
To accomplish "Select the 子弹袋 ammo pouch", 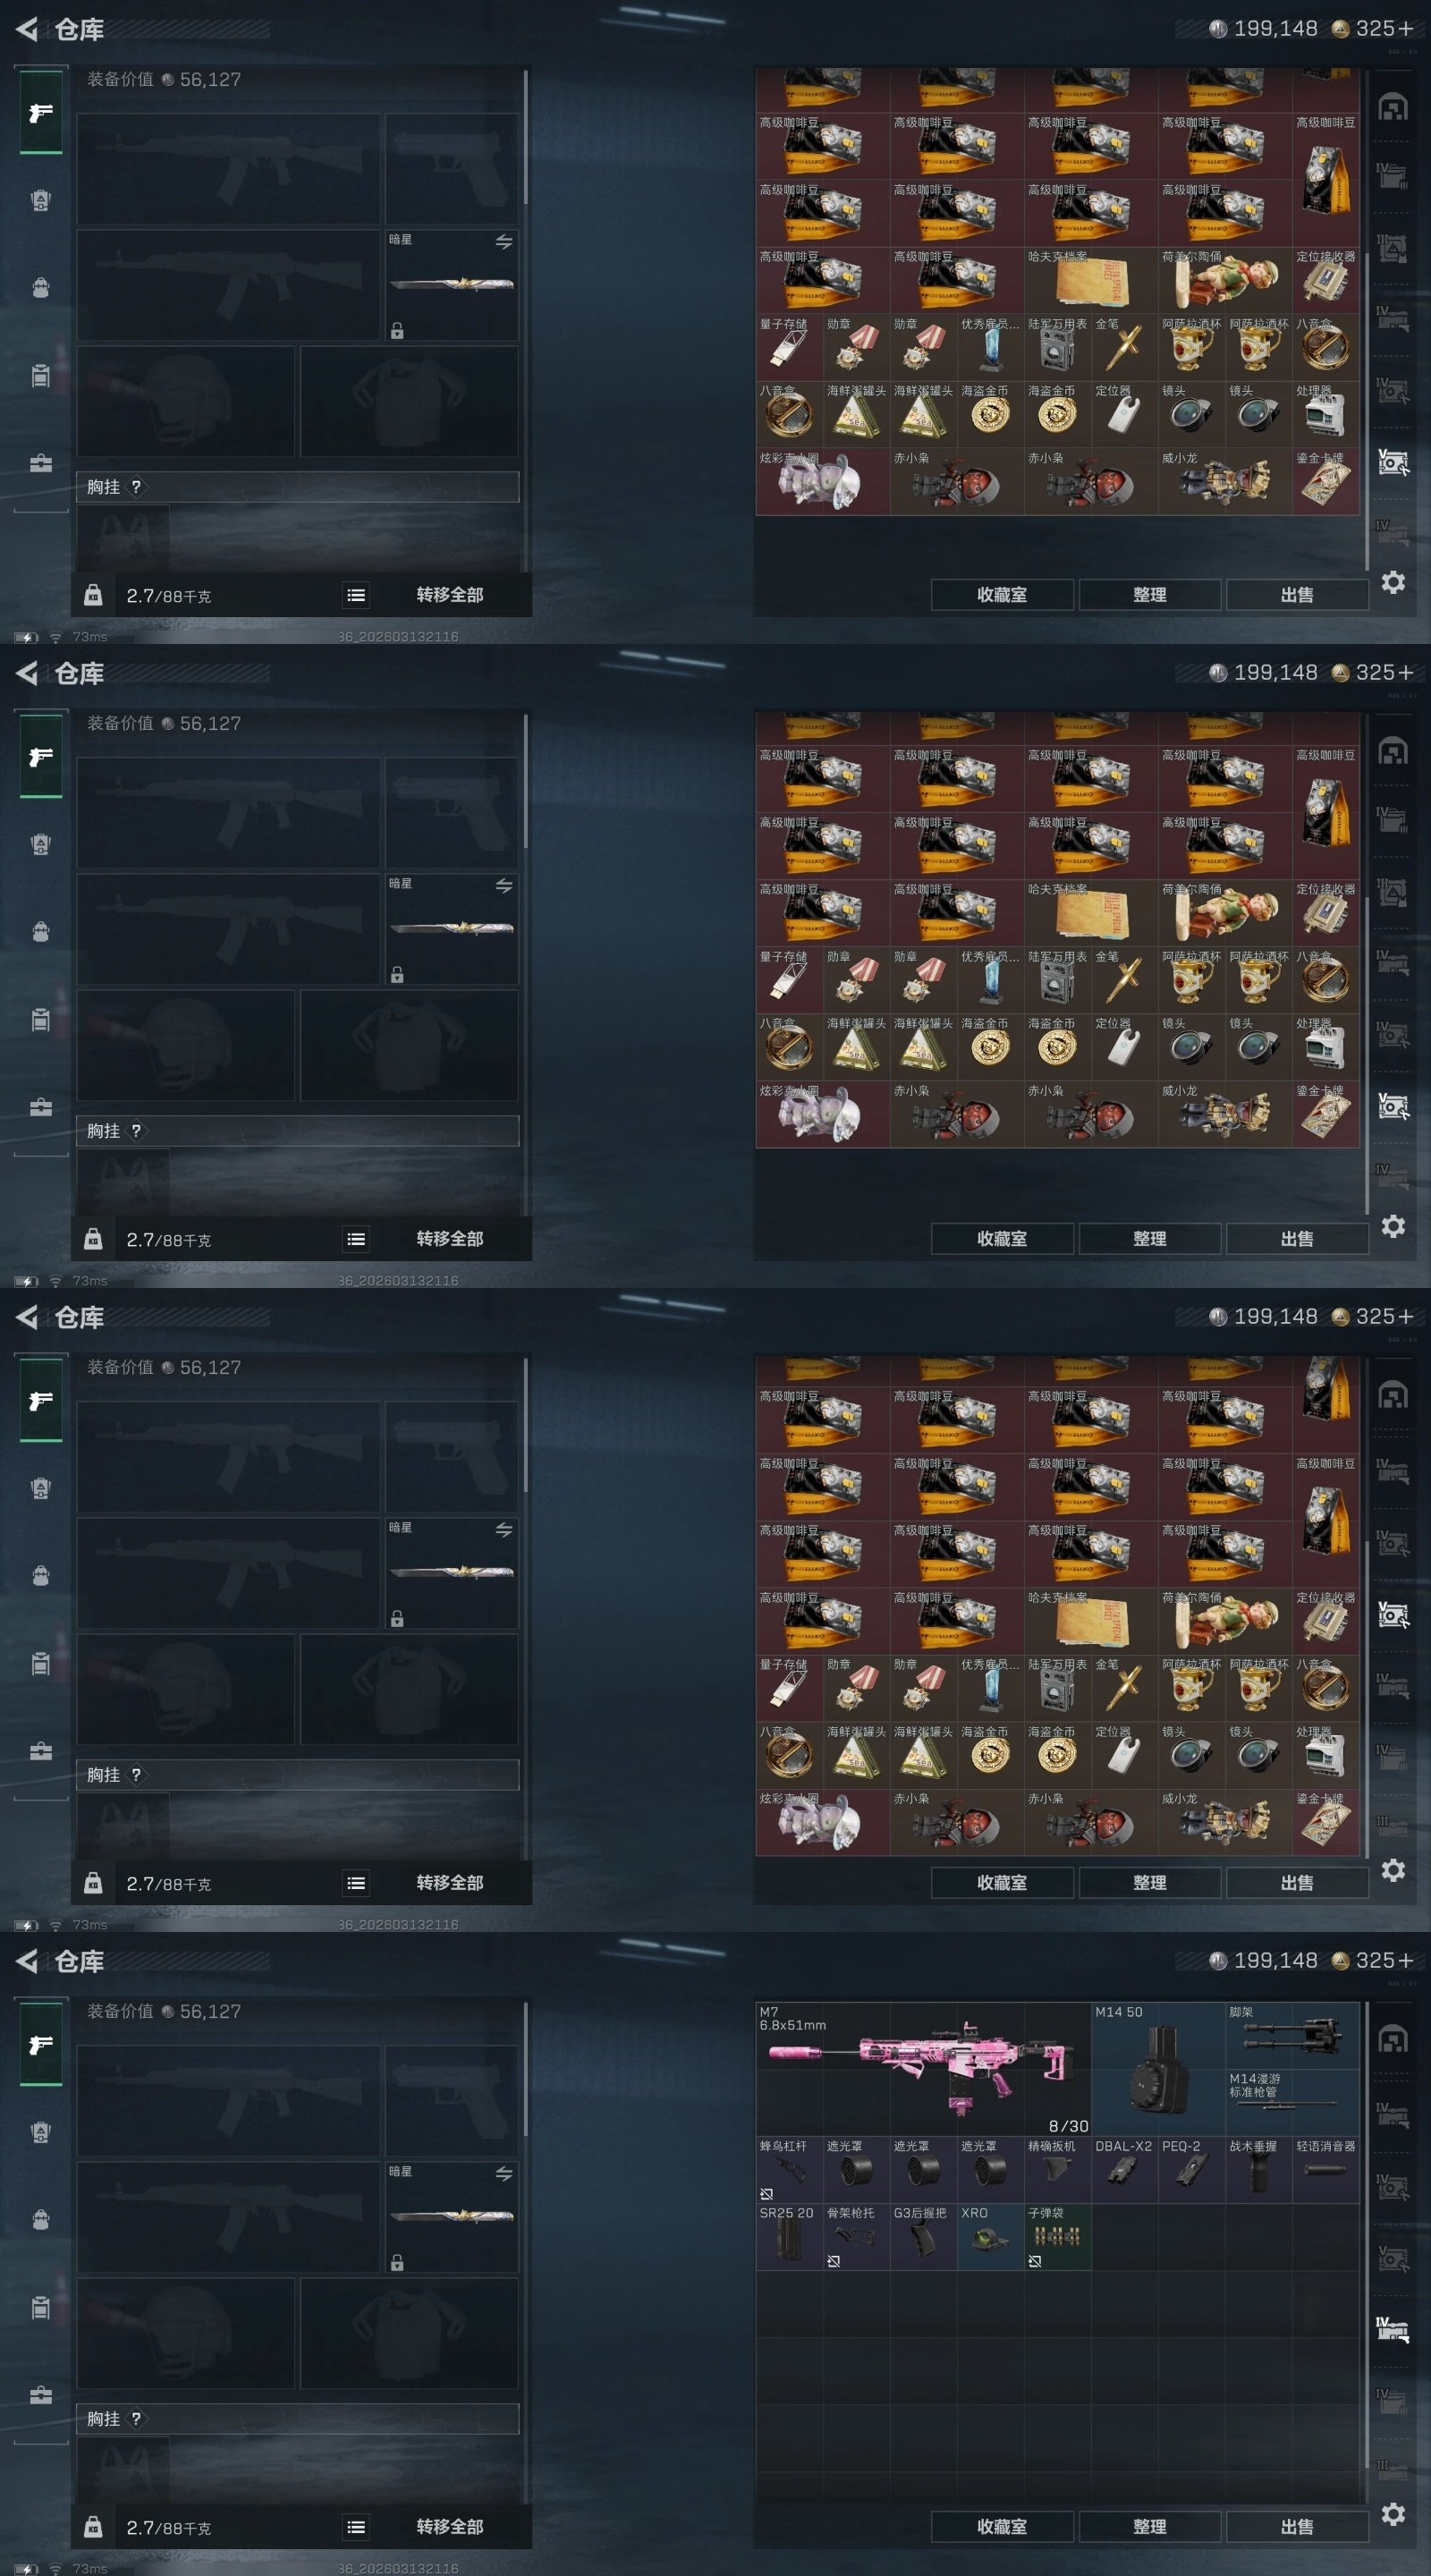I will tap(1058, 2236).
